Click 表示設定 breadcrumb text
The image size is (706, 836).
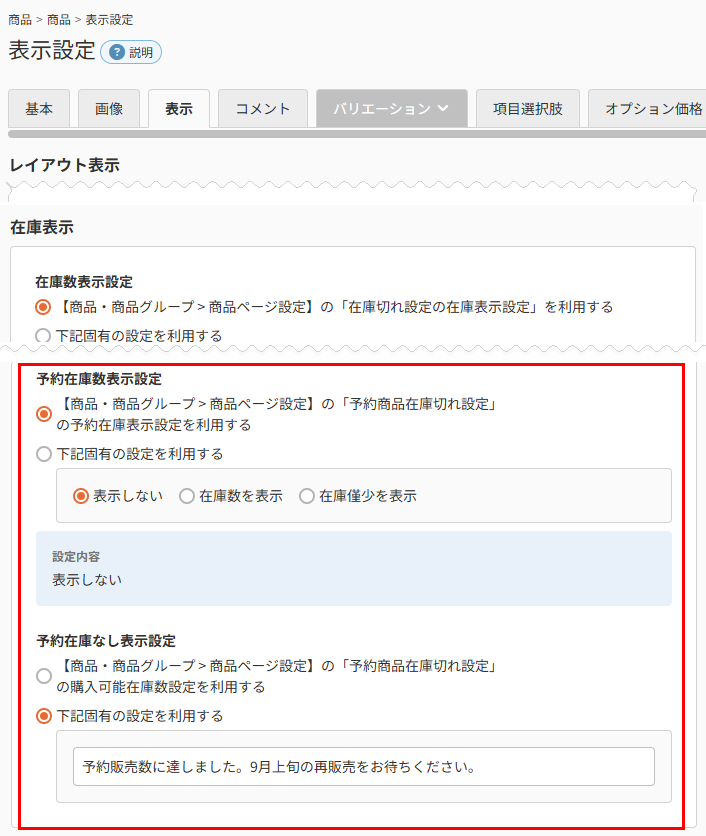[109, 20]
